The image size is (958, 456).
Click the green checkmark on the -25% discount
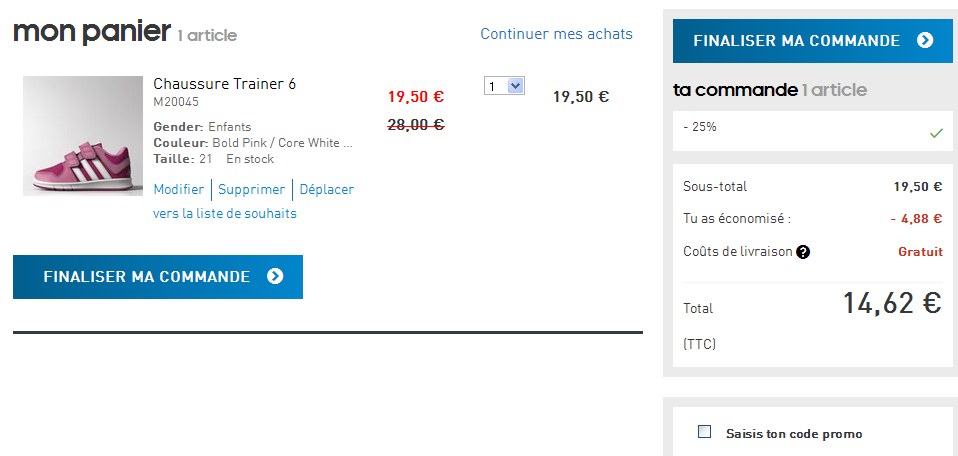click(935, 132)
